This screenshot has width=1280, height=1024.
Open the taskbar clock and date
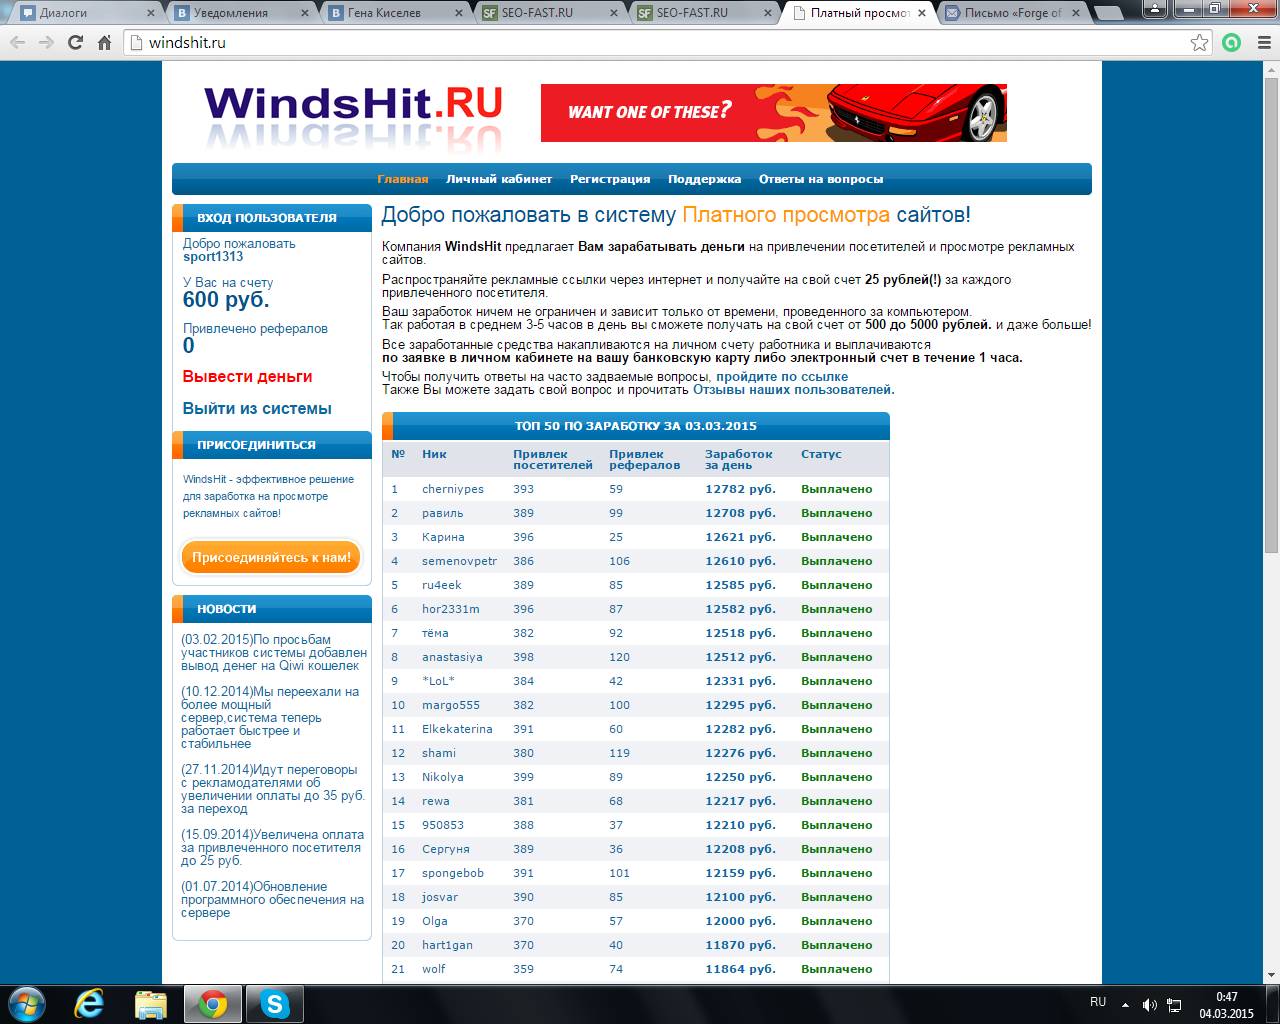pos(1226,1004)
